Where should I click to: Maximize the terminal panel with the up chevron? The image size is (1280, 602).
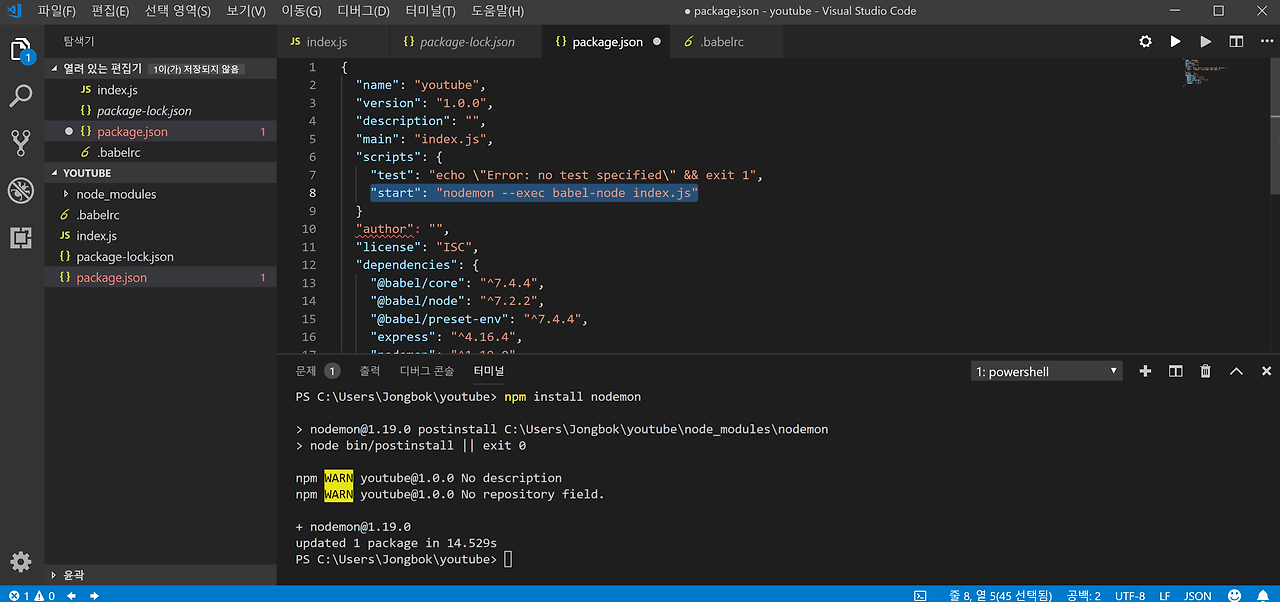pos(1236,371)
